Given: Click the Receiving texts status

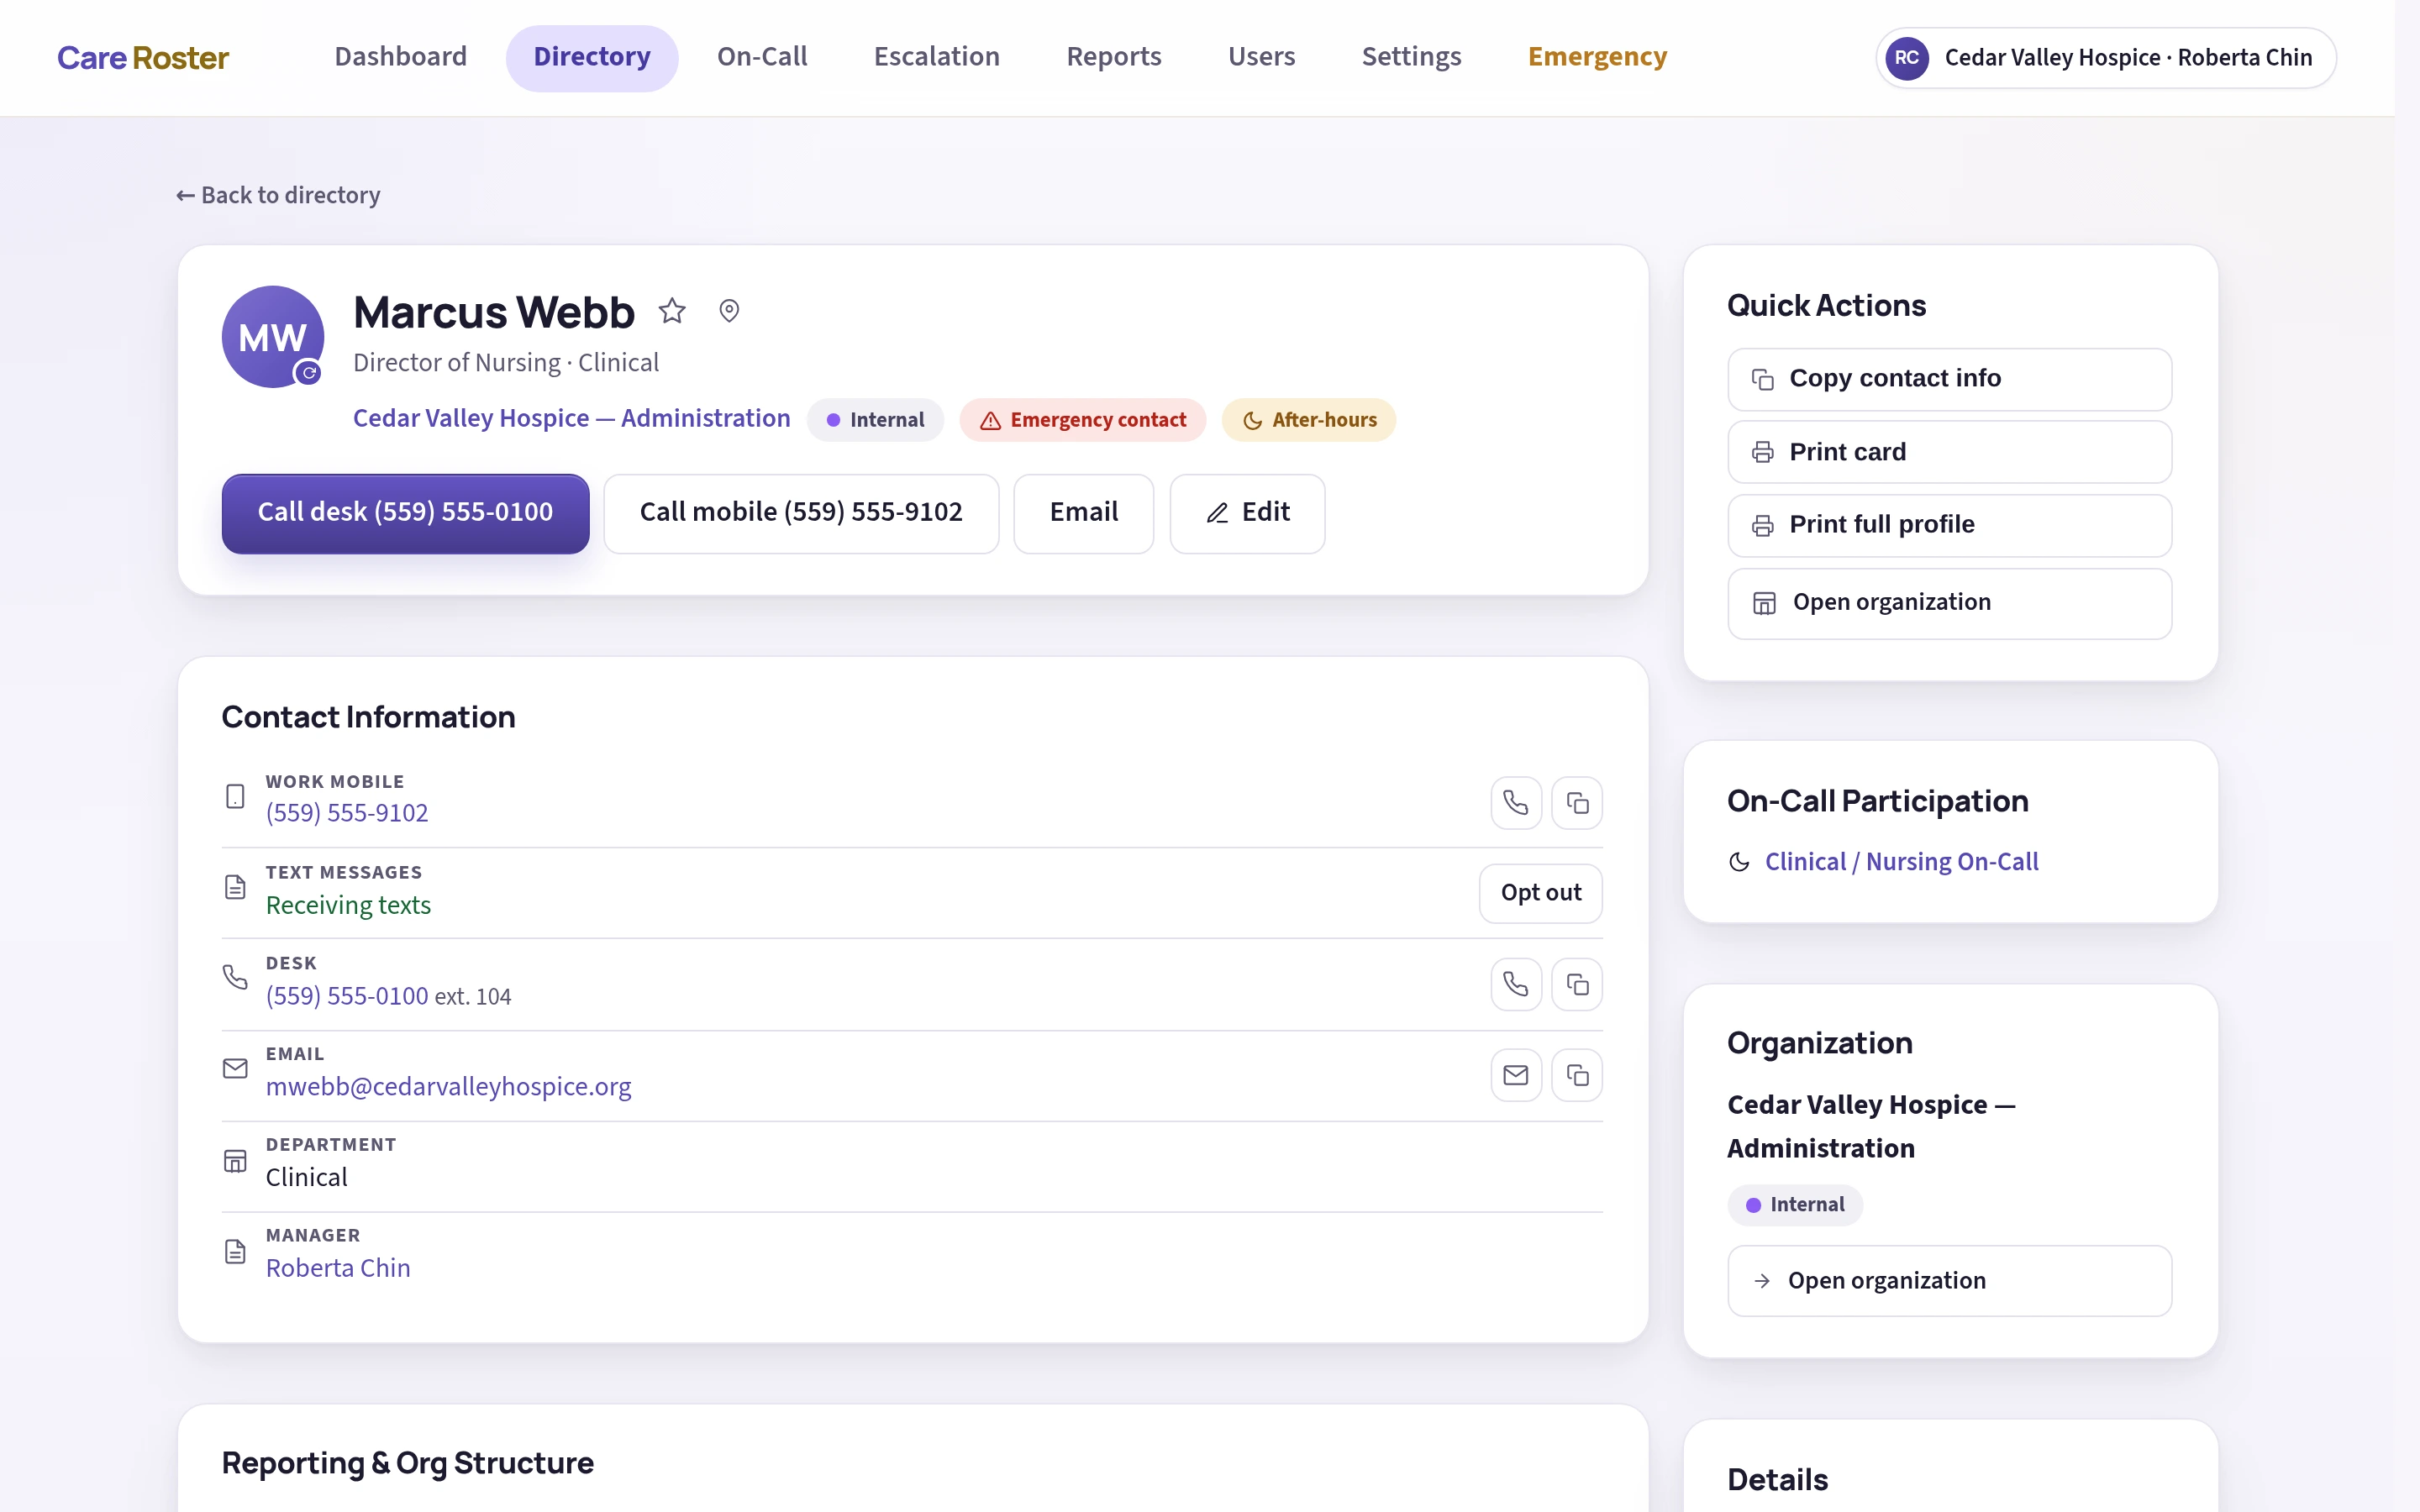Looking at the screenshot, I should (348, 905).
